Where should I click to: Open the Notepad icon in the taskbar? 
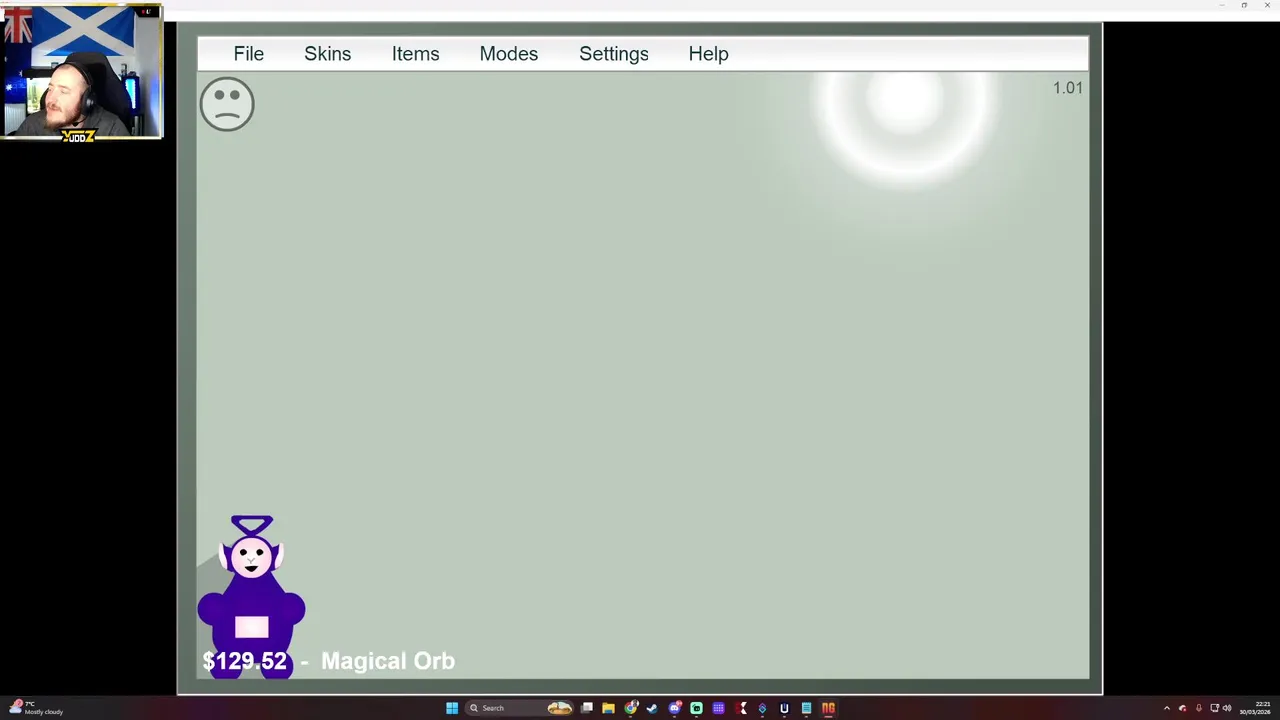point(806,708)
